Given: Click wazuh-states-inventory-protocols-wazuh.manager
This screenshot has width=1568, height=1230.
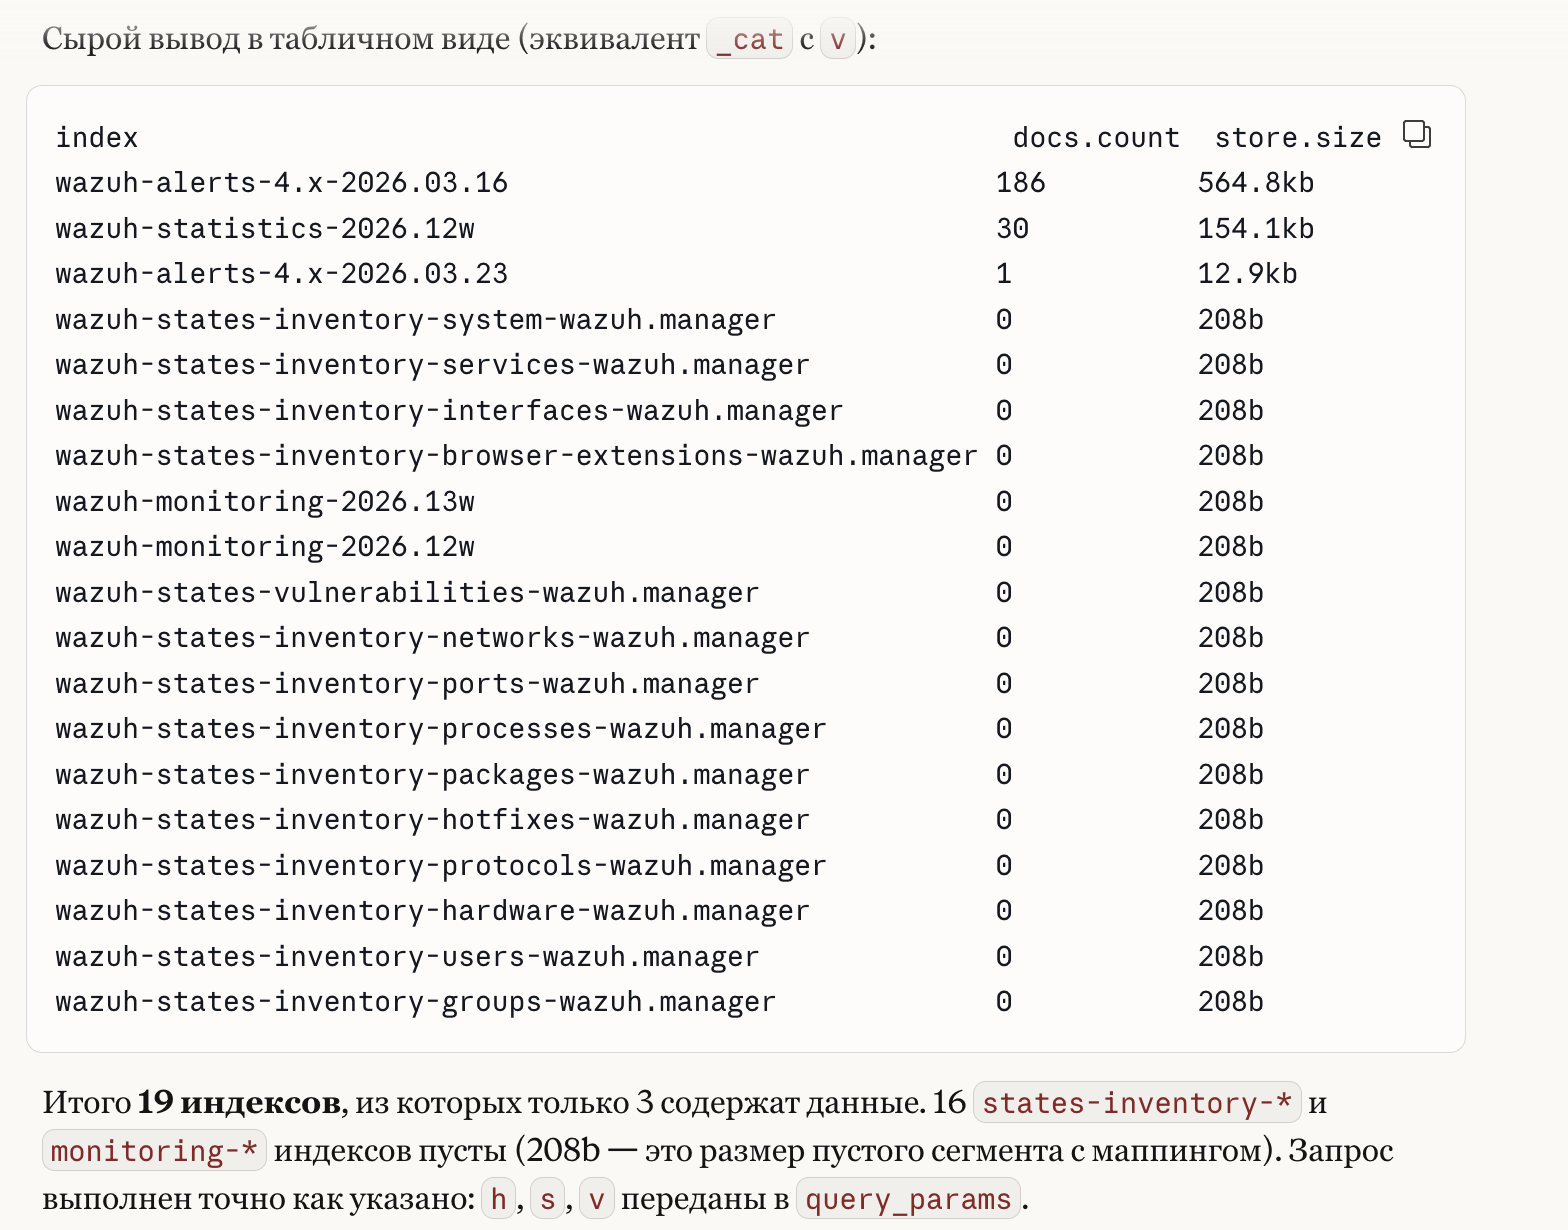Looking at the screenshot, I should coord(441,866).
